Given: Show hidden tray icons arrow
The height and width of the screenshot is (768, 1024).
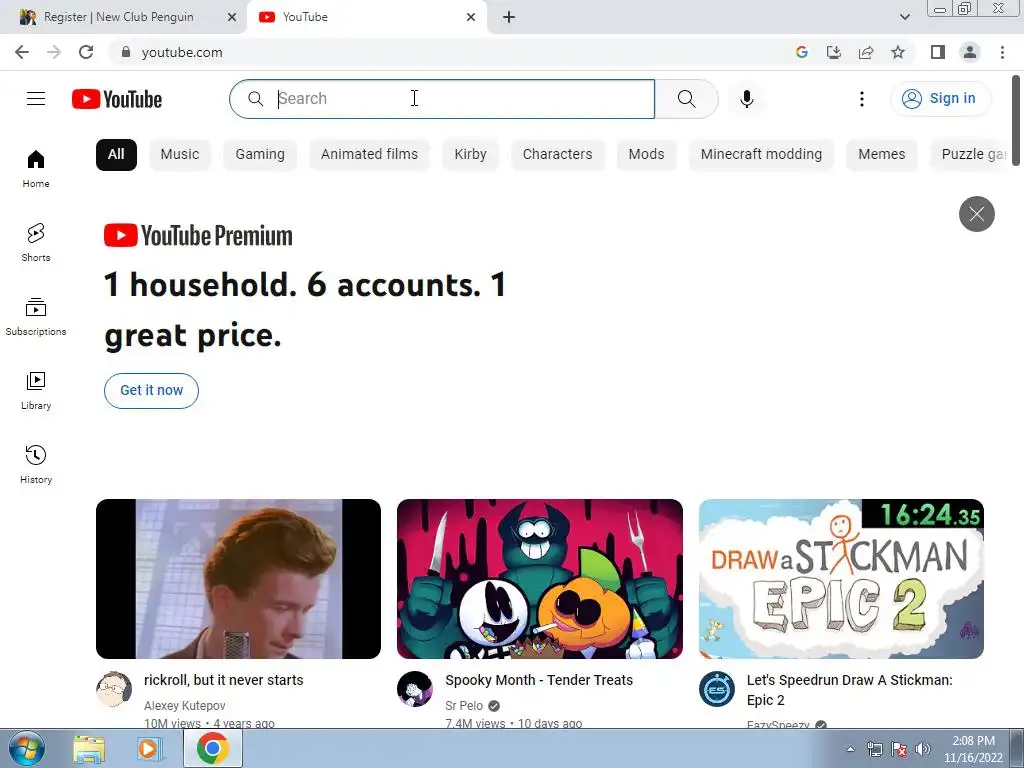Looking at the screenshot, I should tap(850, 749).
